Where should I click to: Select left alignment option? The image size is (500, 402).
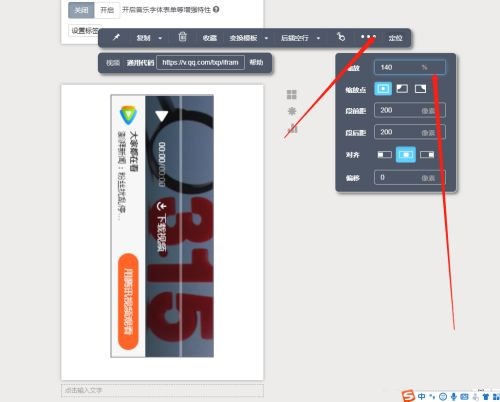[x=384, y=155]
